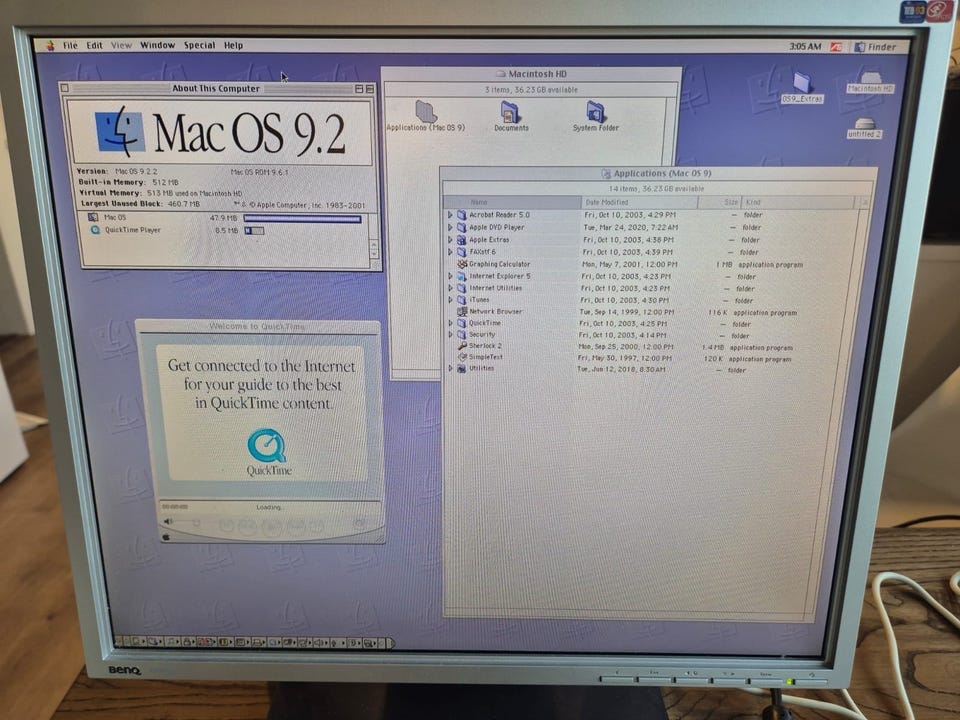
Task: Select the QuickTime folder icon in the list
Action: coord(462,323)
